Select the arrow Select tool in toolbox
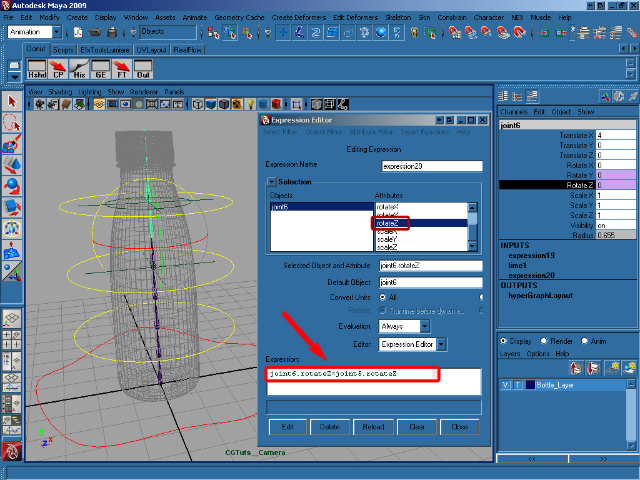Viewport: 640px width, 480px height. pyautogui.click(x=12, y=101)
